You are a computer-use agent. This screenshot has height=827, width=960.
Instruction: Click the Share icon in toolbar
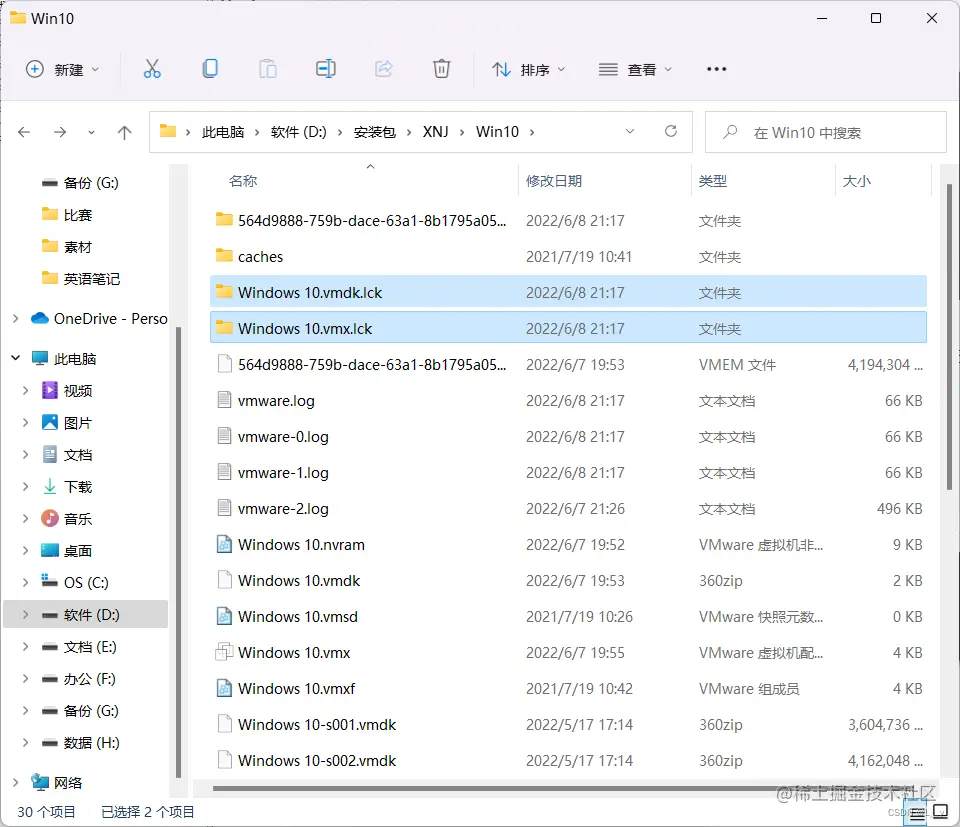[x=384, y=69]
